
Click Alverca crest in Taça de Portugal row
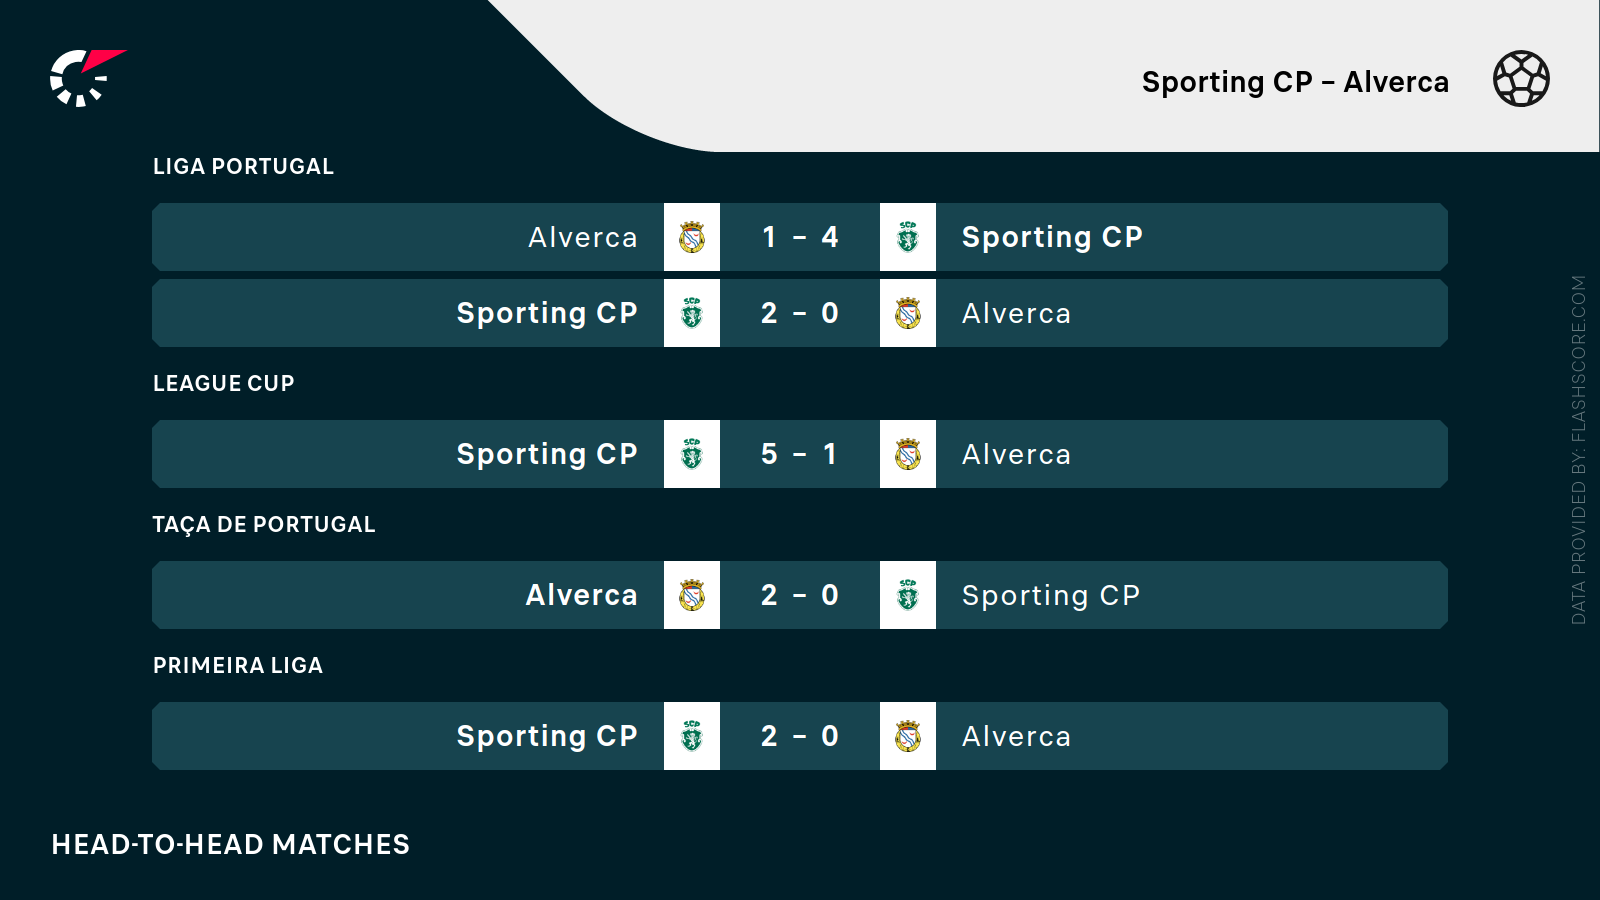coord(692,595)
